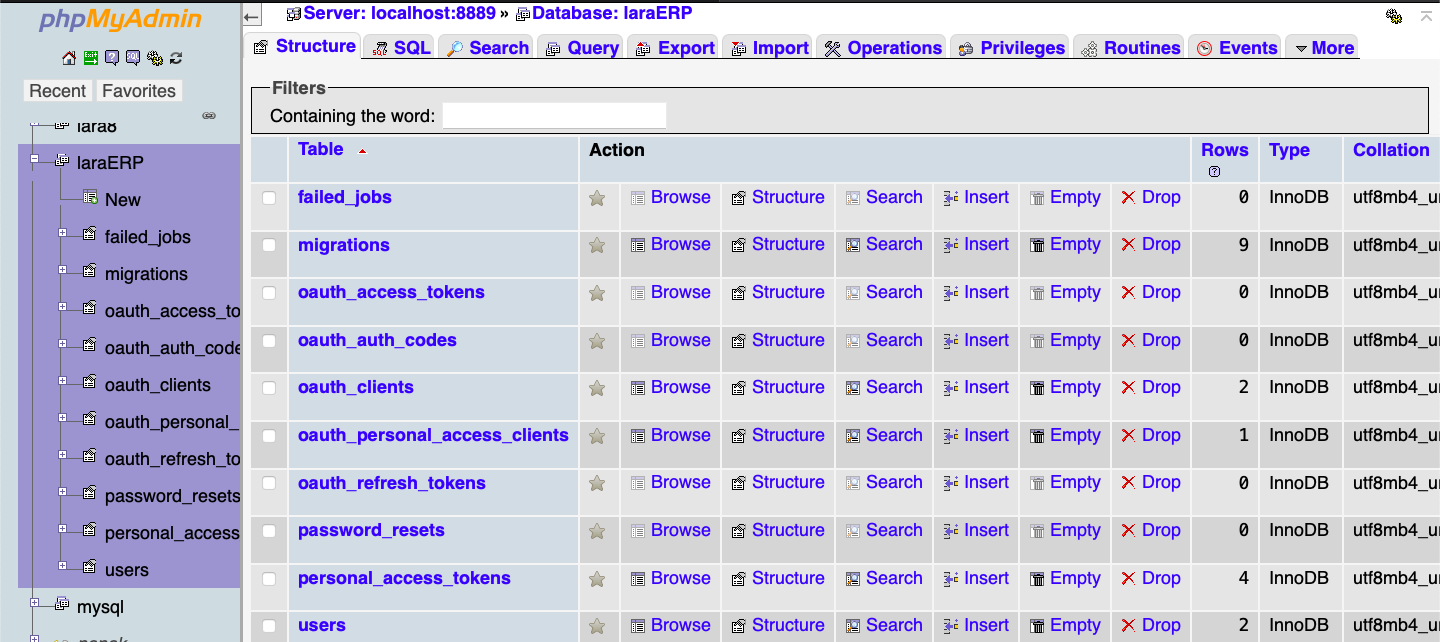Click server icon in breadcrumb

click(x=293, y=14)
